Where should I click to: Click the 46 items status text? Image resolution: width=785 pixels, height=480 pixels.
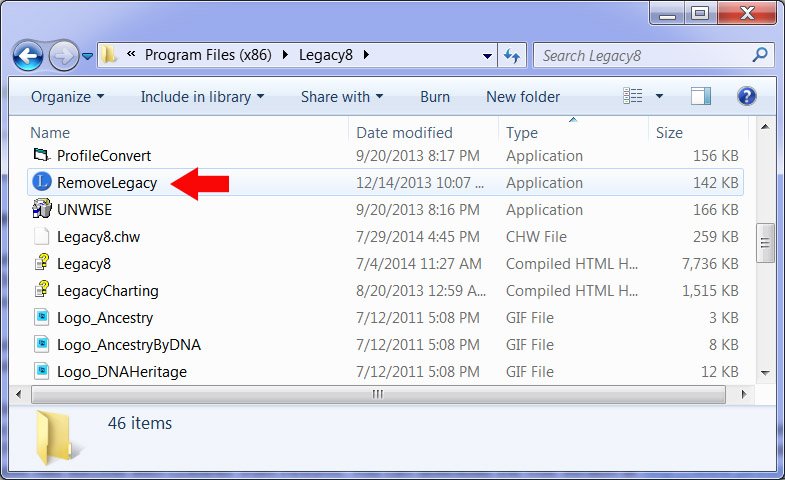click(140, 423)
